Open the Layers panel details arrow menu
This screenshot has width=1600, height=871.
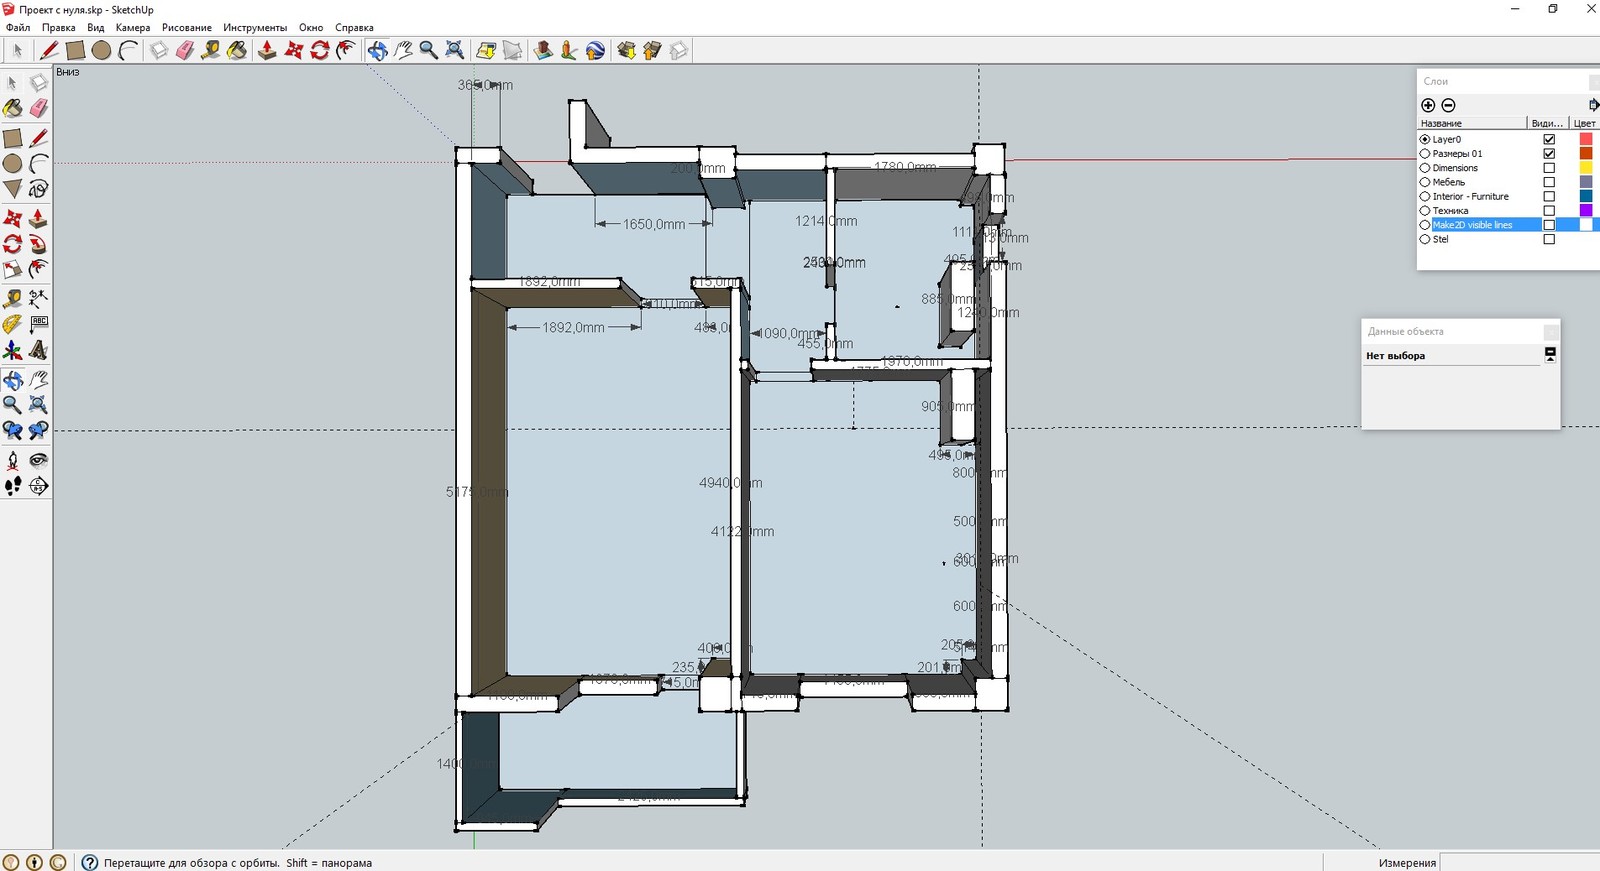point(1593,105)
